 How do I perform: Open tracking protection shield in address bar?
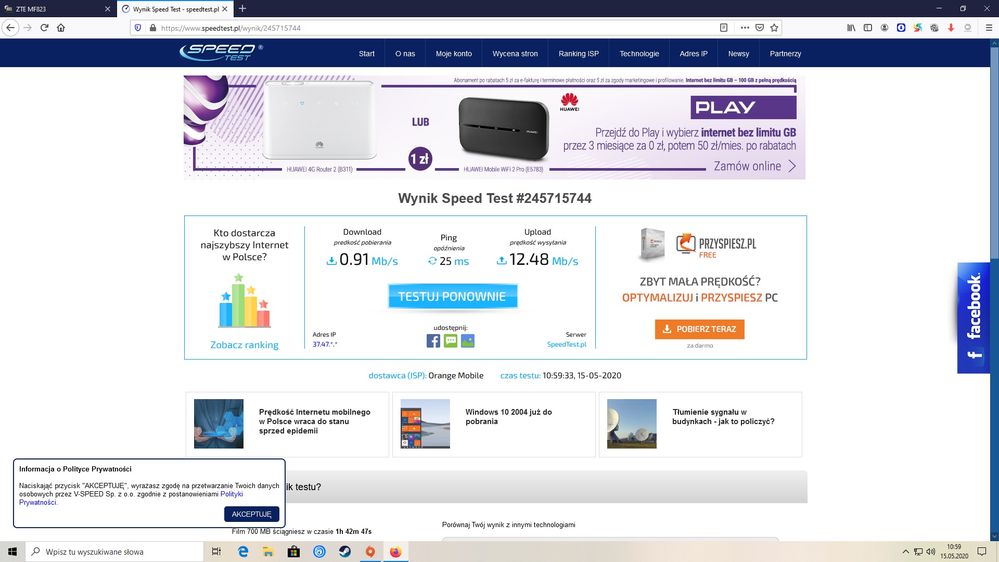pos(138,28)
